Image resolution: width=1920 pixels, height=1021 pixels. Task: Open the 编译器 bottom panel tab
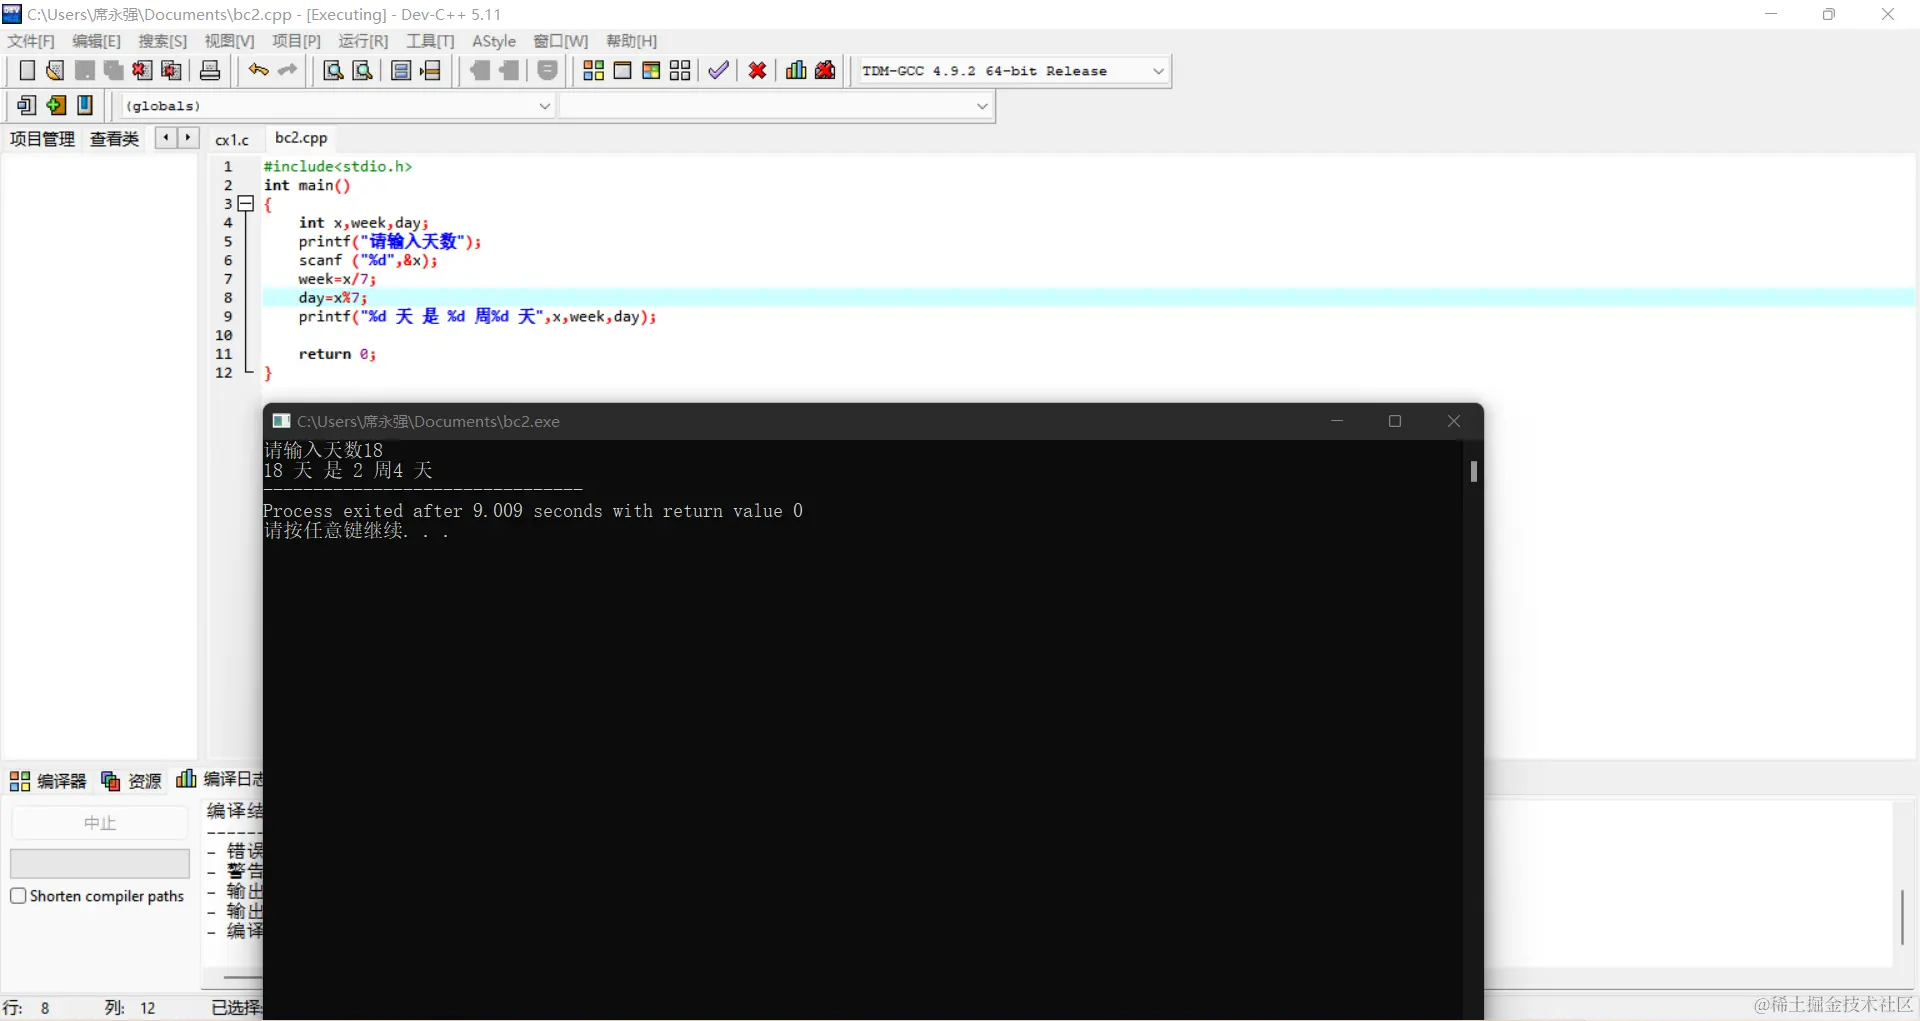coord(49,781)
